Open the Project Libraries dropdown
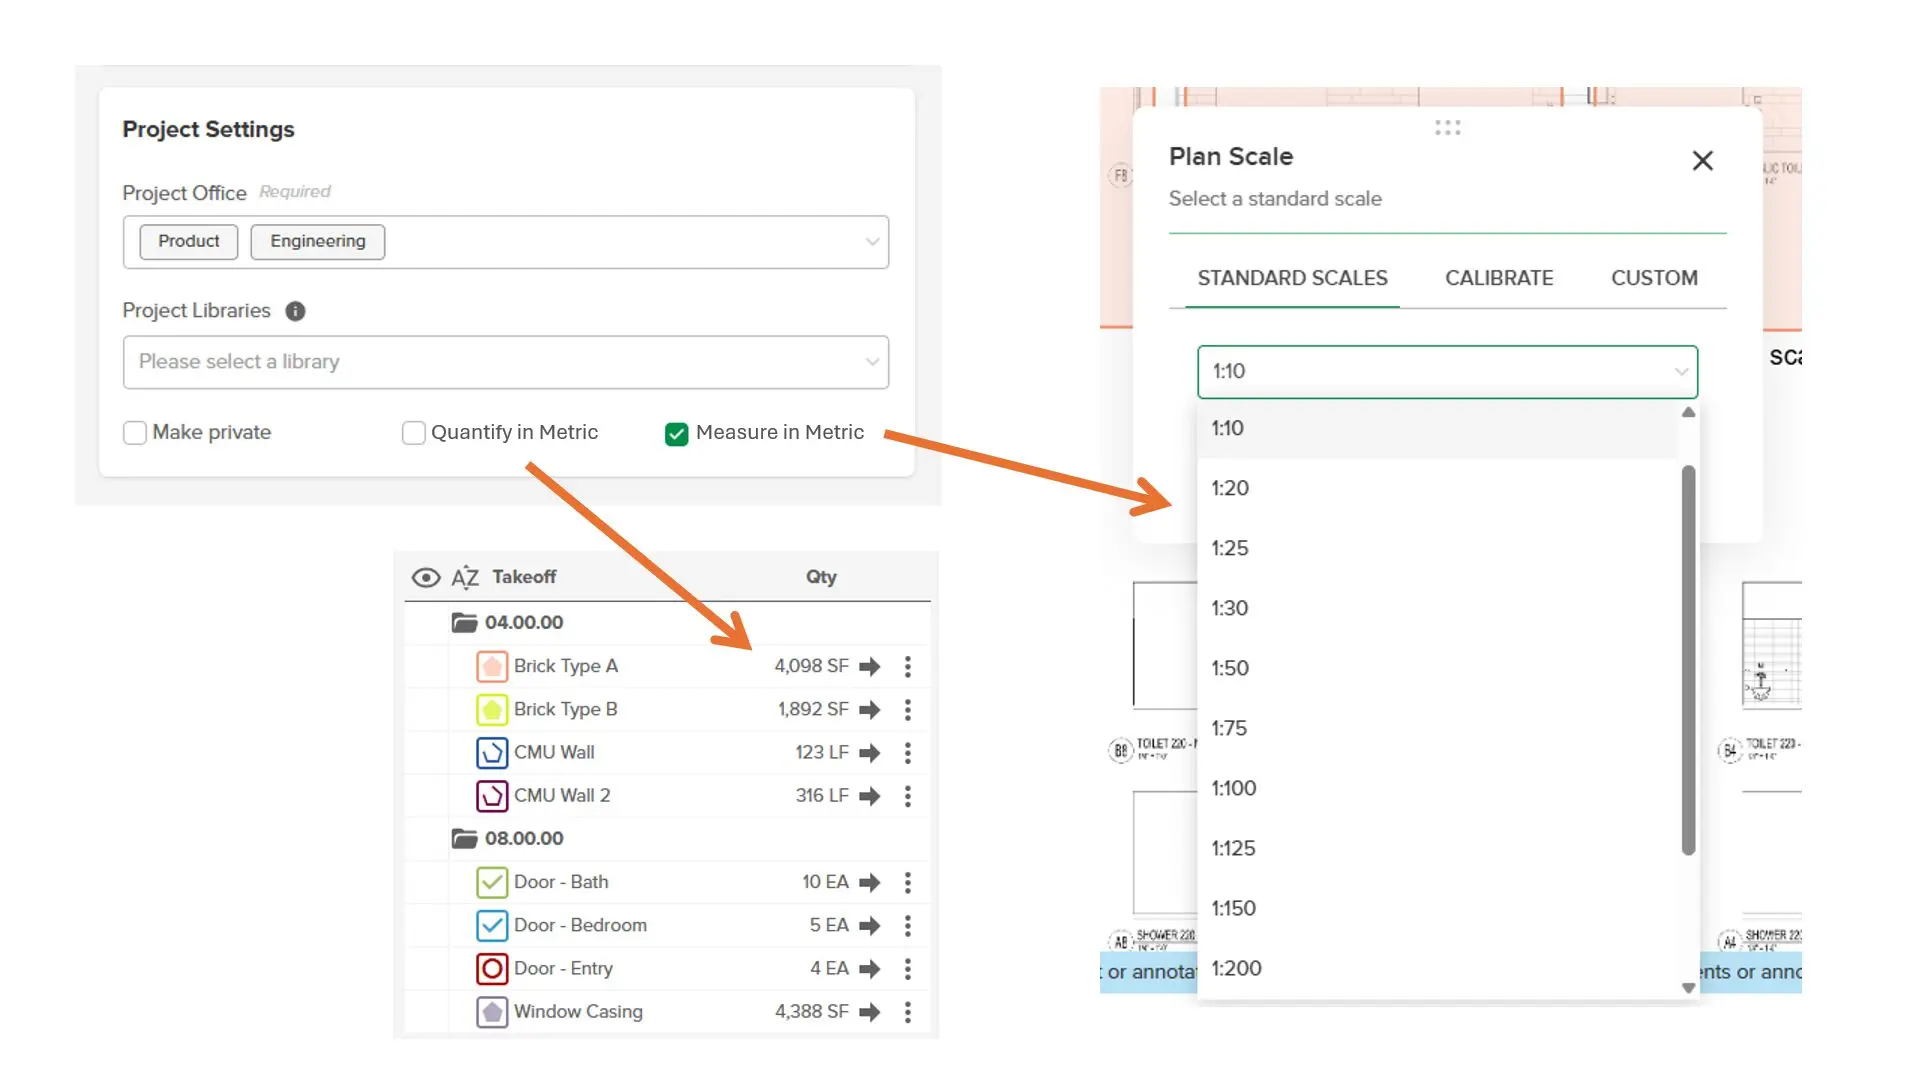Screen dimensions: 1920x1080 [505, 362]
